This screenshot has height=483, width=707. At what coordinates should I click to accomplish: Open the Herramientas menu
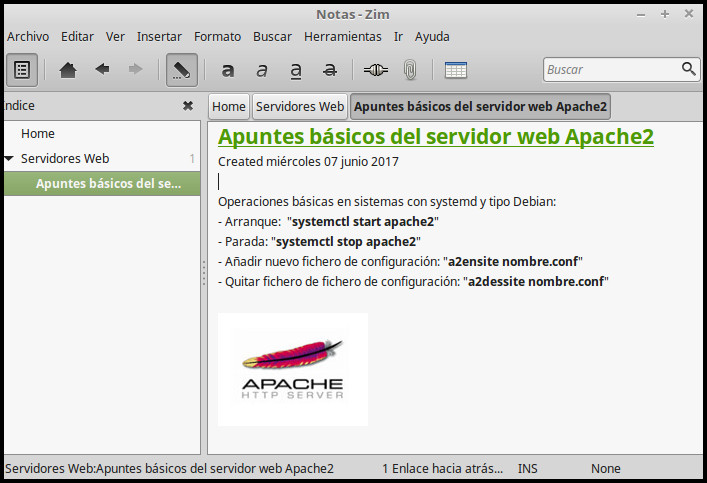click(343, 37)
